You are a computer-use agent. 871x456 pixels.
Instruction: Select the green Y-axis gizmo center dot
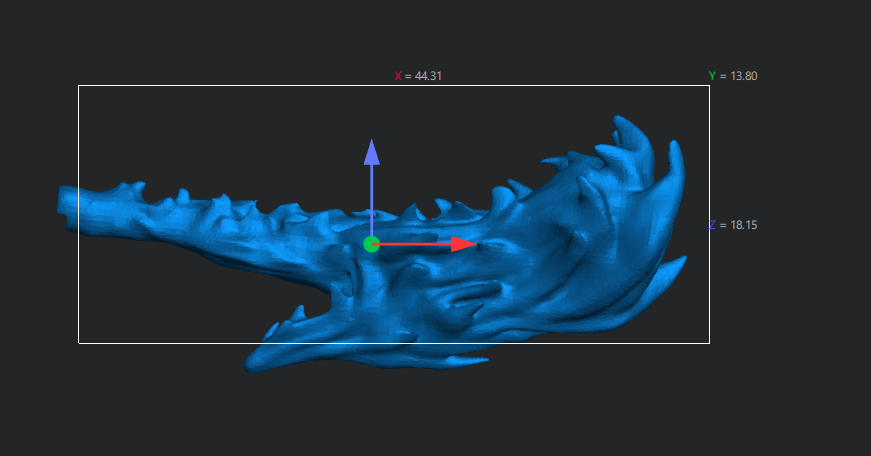pos(371,244)
